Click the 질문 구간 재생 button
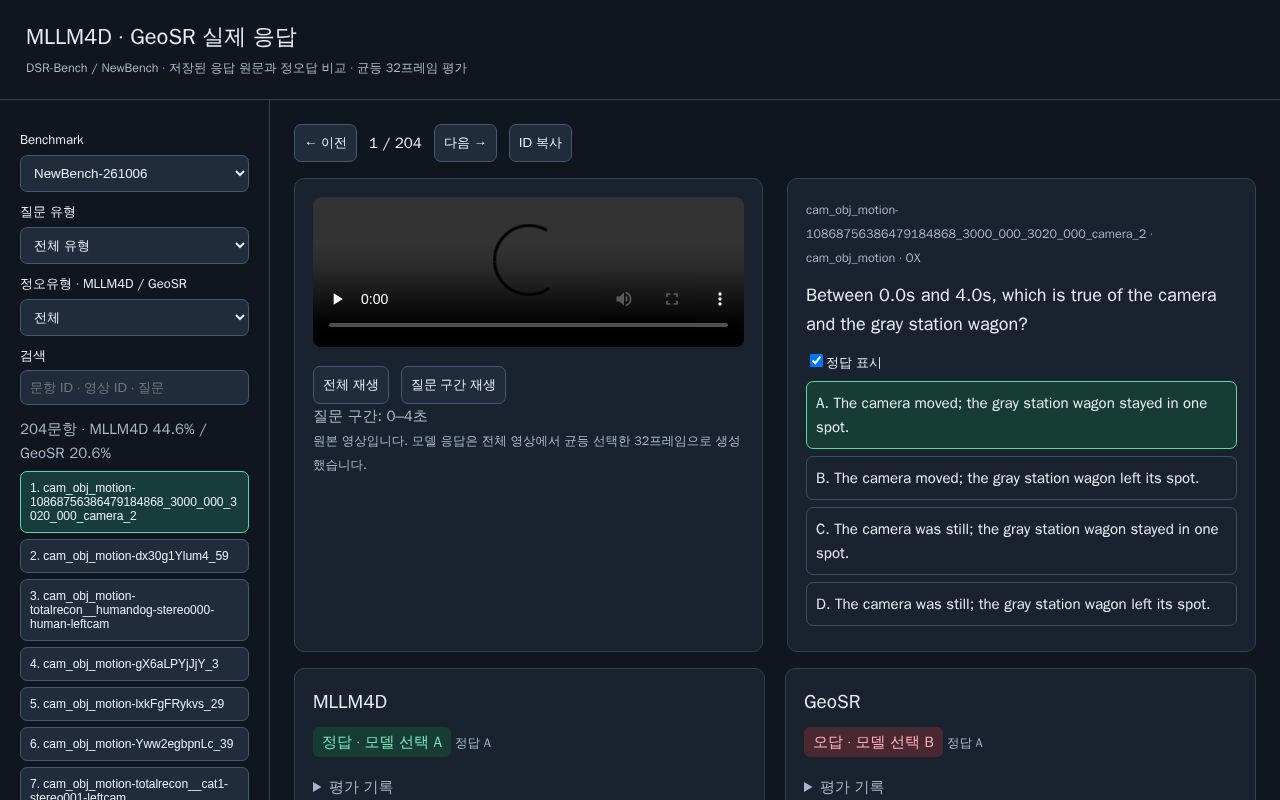Viewport: 1280px width, 800px height. click(x=453, y=385)
